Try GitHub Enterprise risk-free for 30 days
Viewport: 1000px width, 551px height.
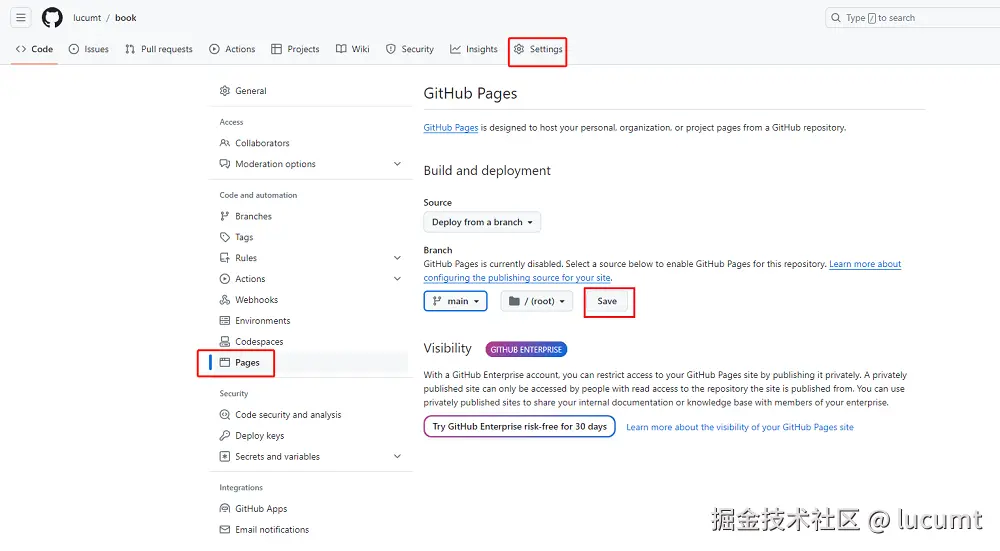pyautogui.click(x=520, y=427)
